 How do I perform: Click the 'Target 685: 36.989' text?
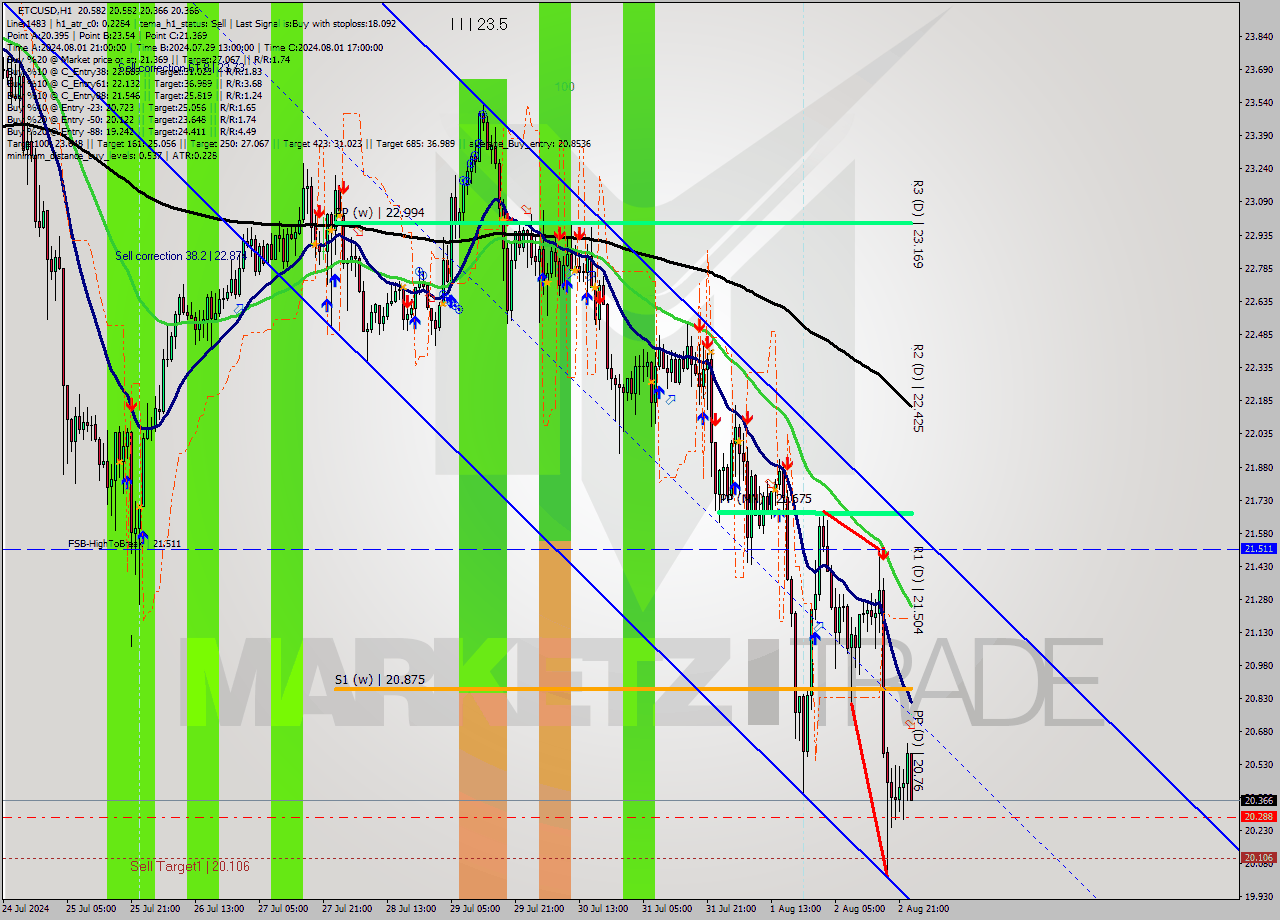(413, 144)
